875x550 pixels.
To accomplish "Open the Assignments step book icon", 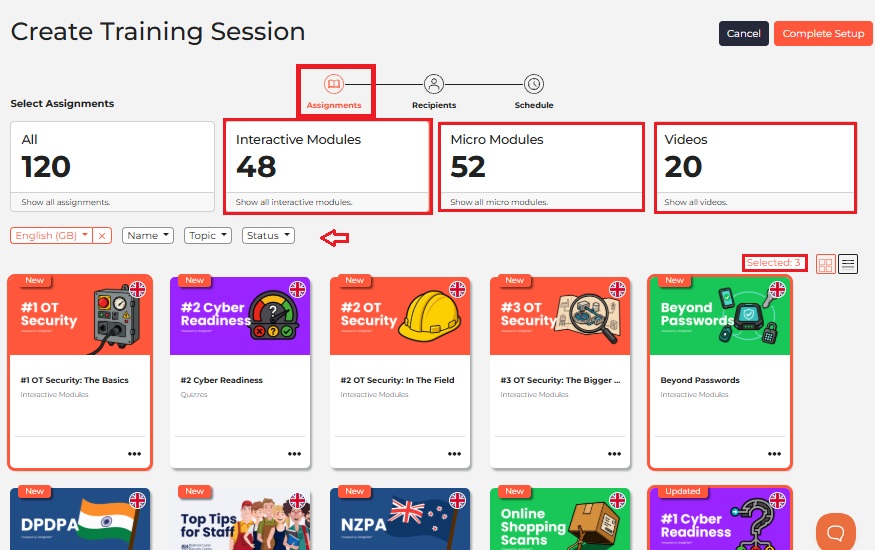I will 334,84.
